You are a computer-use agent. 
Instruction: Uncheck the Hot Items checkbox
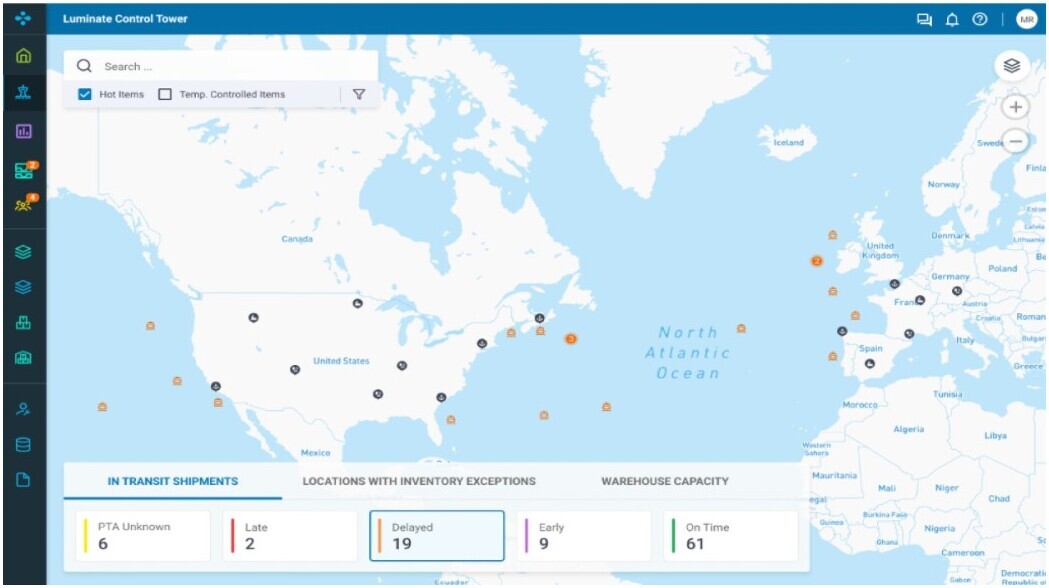click(84, 94)
